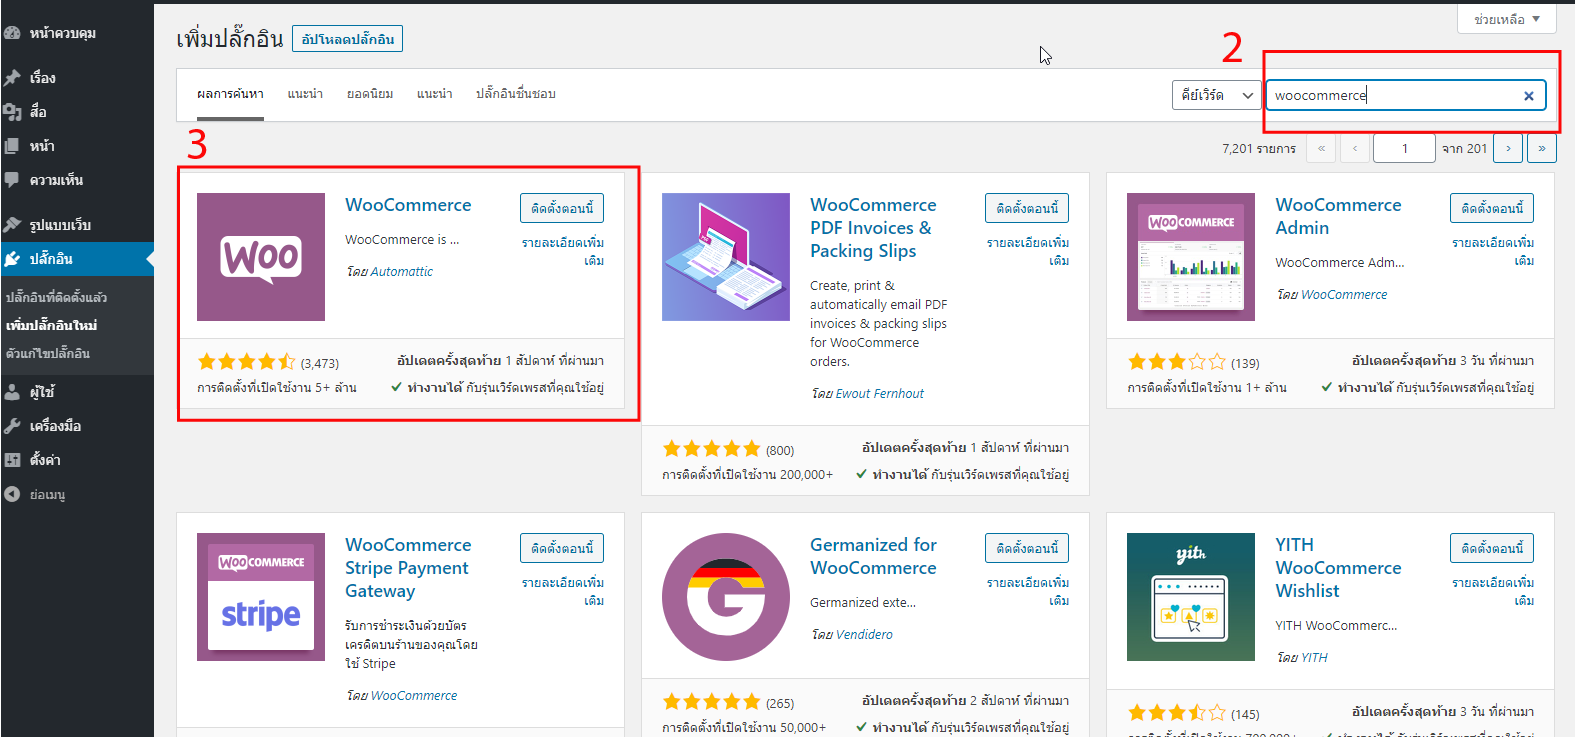Clear the woocommerce search text with X
The width and height of the screenshot is (1575, 738).
tap(1528, 96)
